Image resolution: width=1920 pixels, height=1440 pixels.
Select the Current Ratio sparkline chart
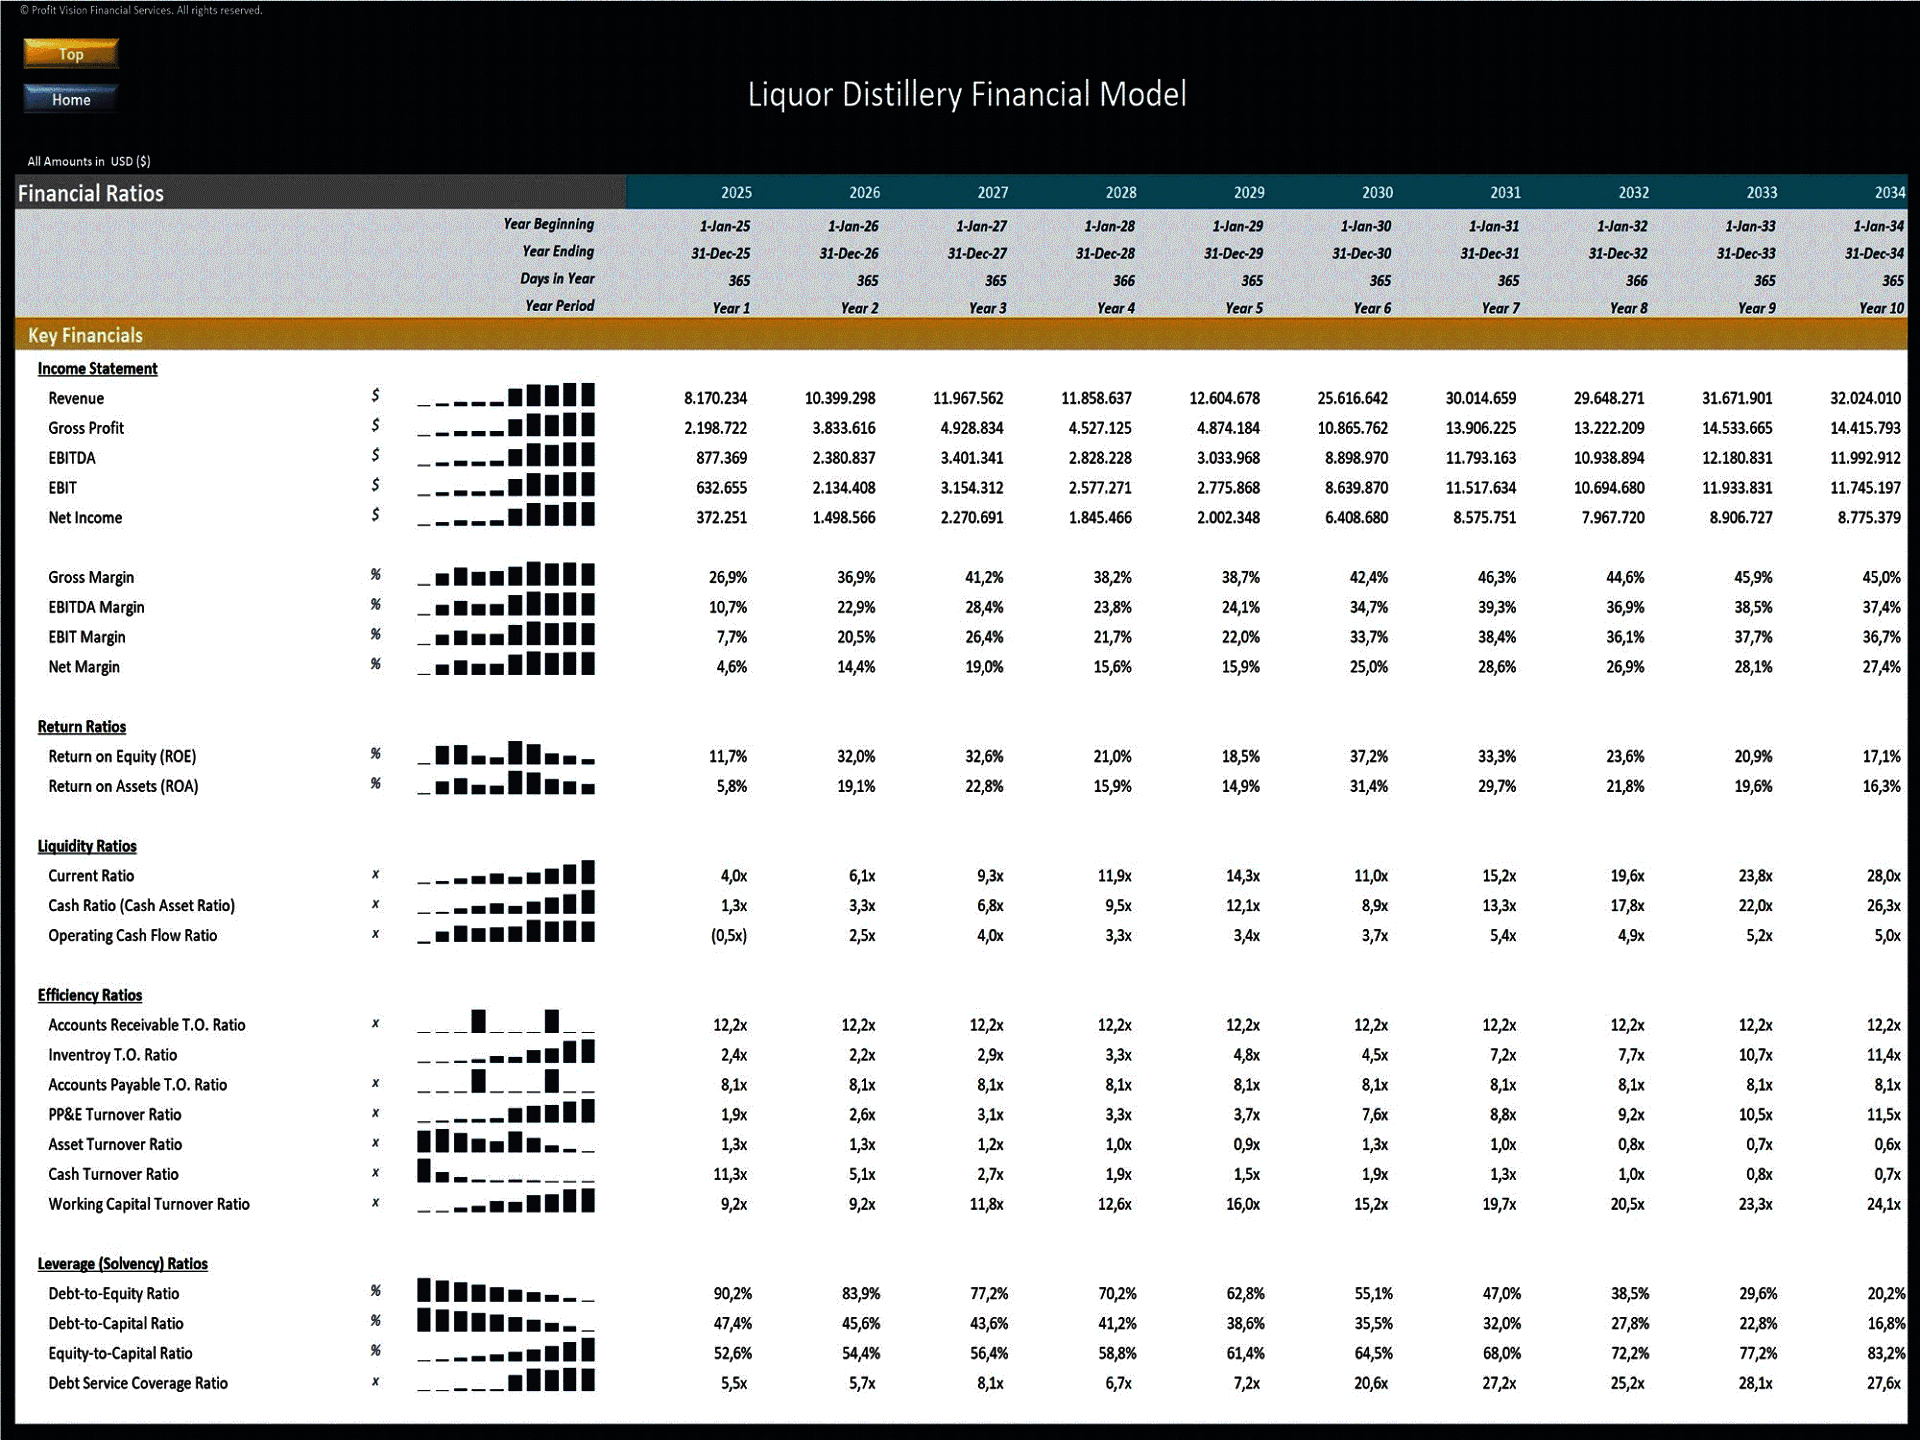tap(506, 873)
